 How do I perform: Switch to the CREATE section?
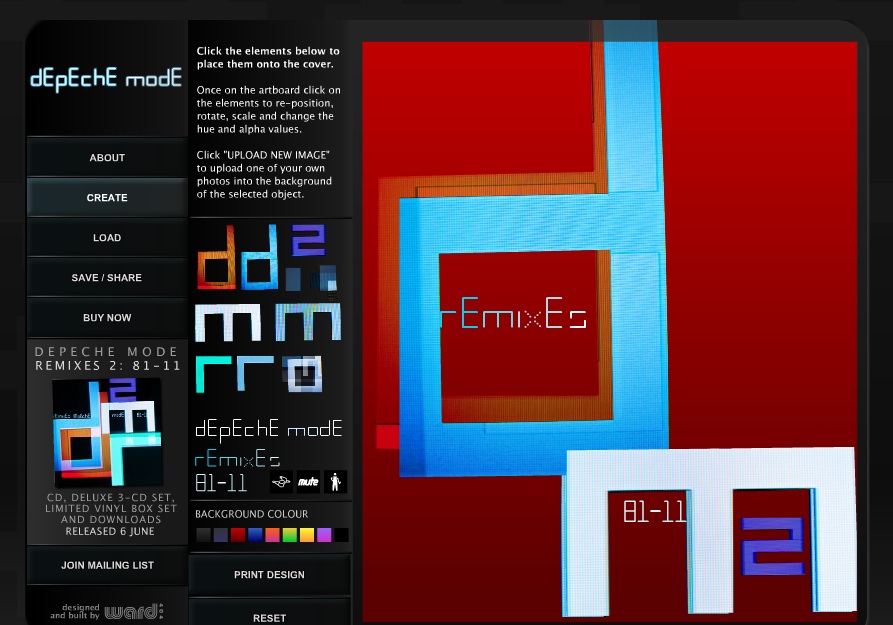[x=107, y=198]
